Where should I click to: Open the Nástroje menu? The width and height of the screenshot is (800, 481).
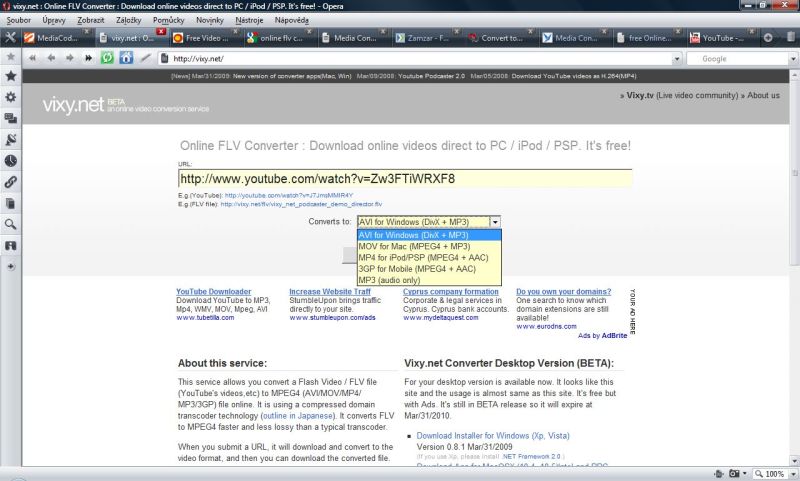(x=249, y=20)
